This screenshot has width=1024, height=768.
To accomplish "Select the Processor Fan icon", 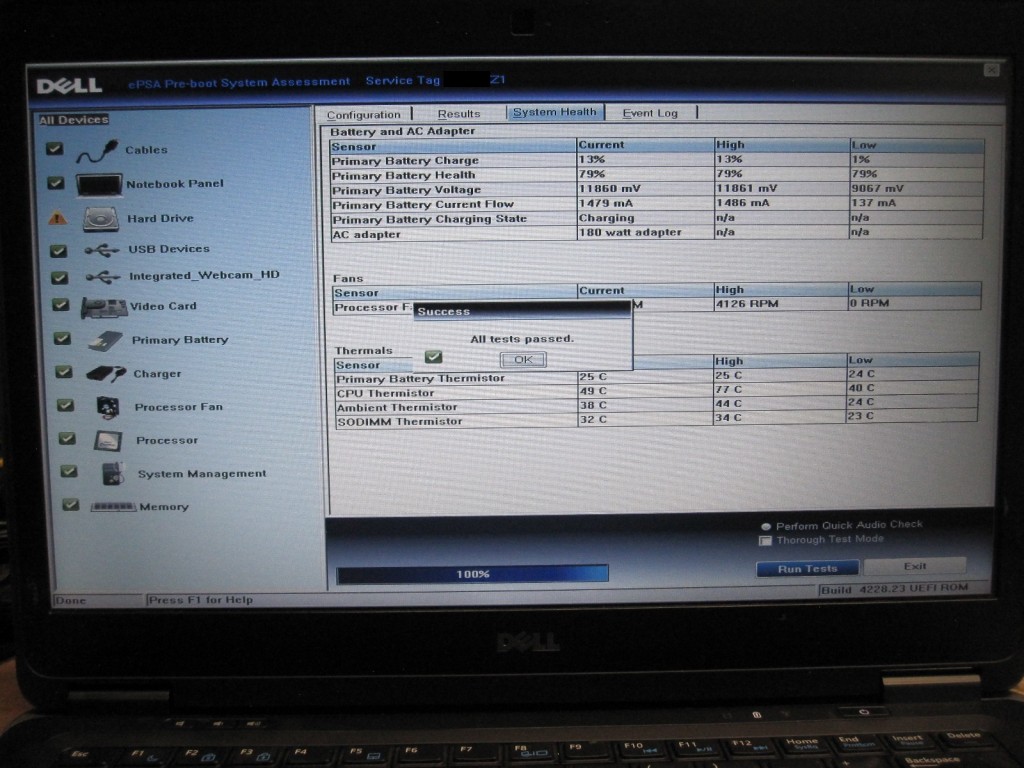I will click(x=108, y=407).
